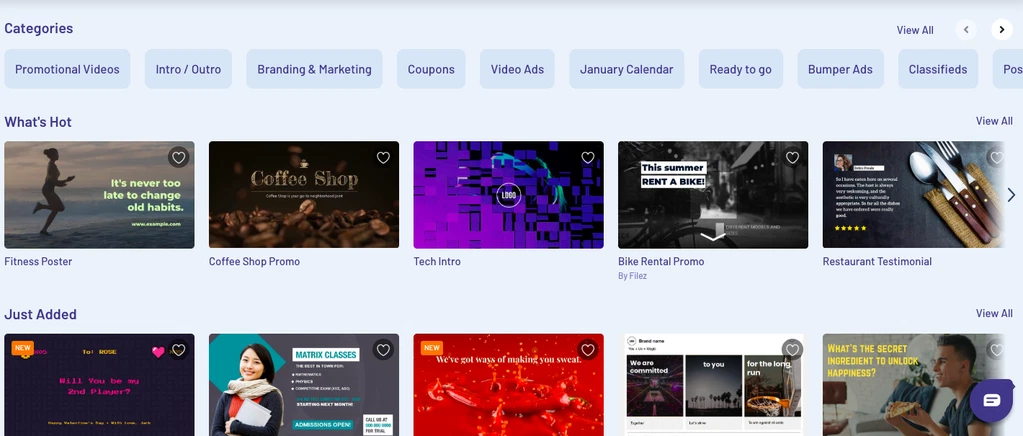Image resolution: width=1023 pixels, height=436 pixels.
Task: Open the Restaurant Testimonial thumbnail
Action: [x=913, y=195]
